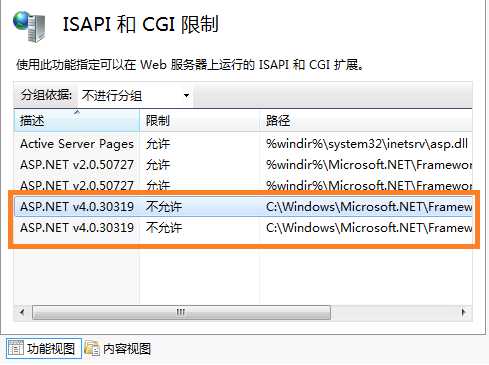
Task: Sort by the 描述 column header
Action: 77,120
